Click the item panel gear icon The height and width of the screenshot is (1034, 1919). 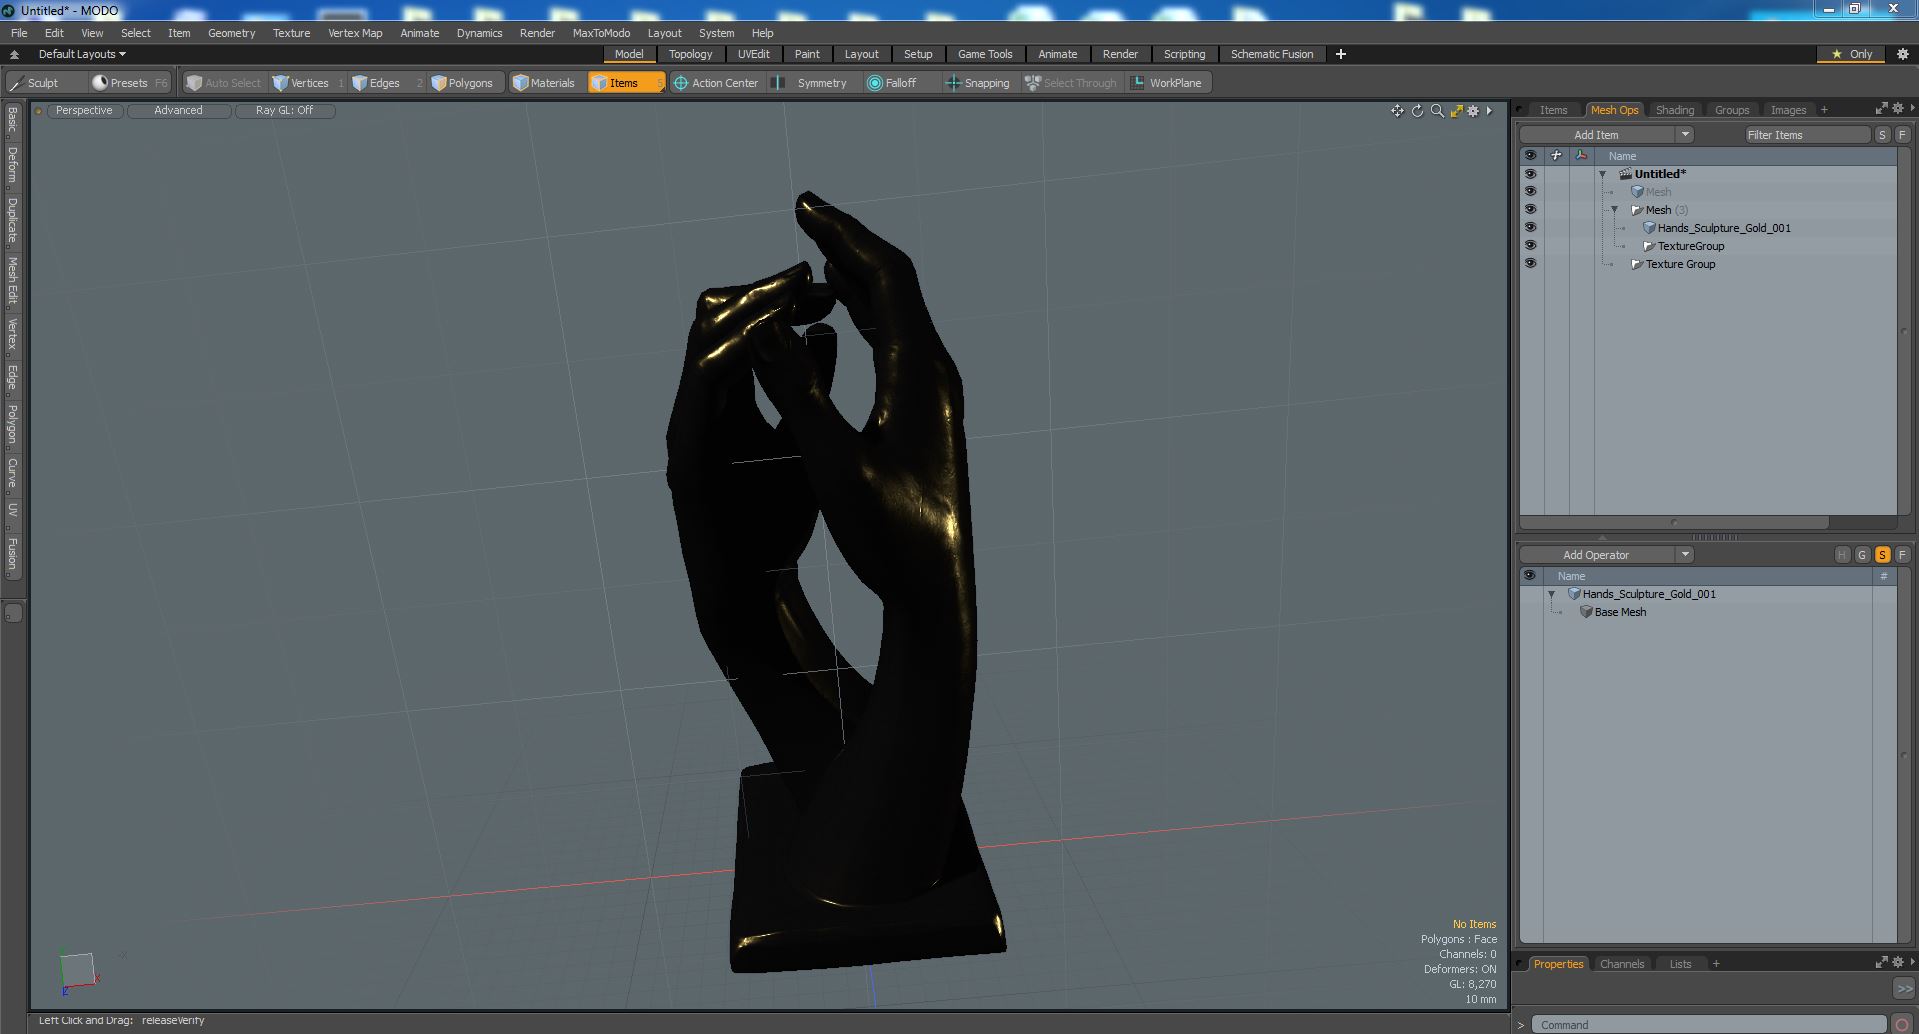[1897, 109]
